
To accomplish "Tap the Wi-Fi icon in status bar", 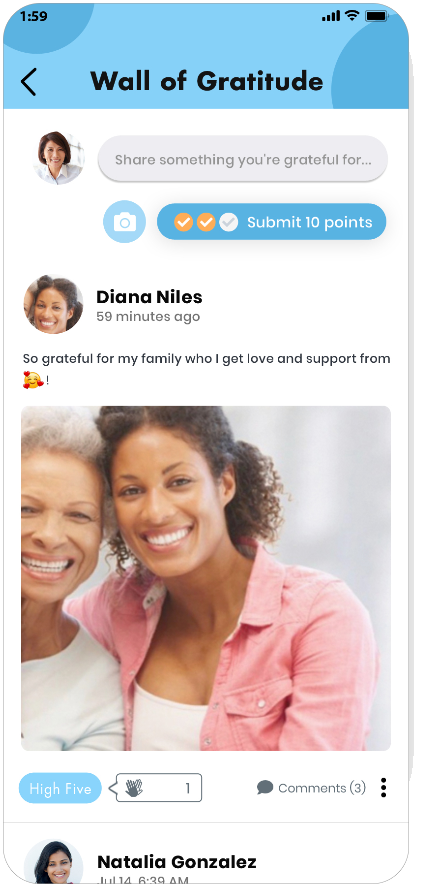I will pos(352,16).
